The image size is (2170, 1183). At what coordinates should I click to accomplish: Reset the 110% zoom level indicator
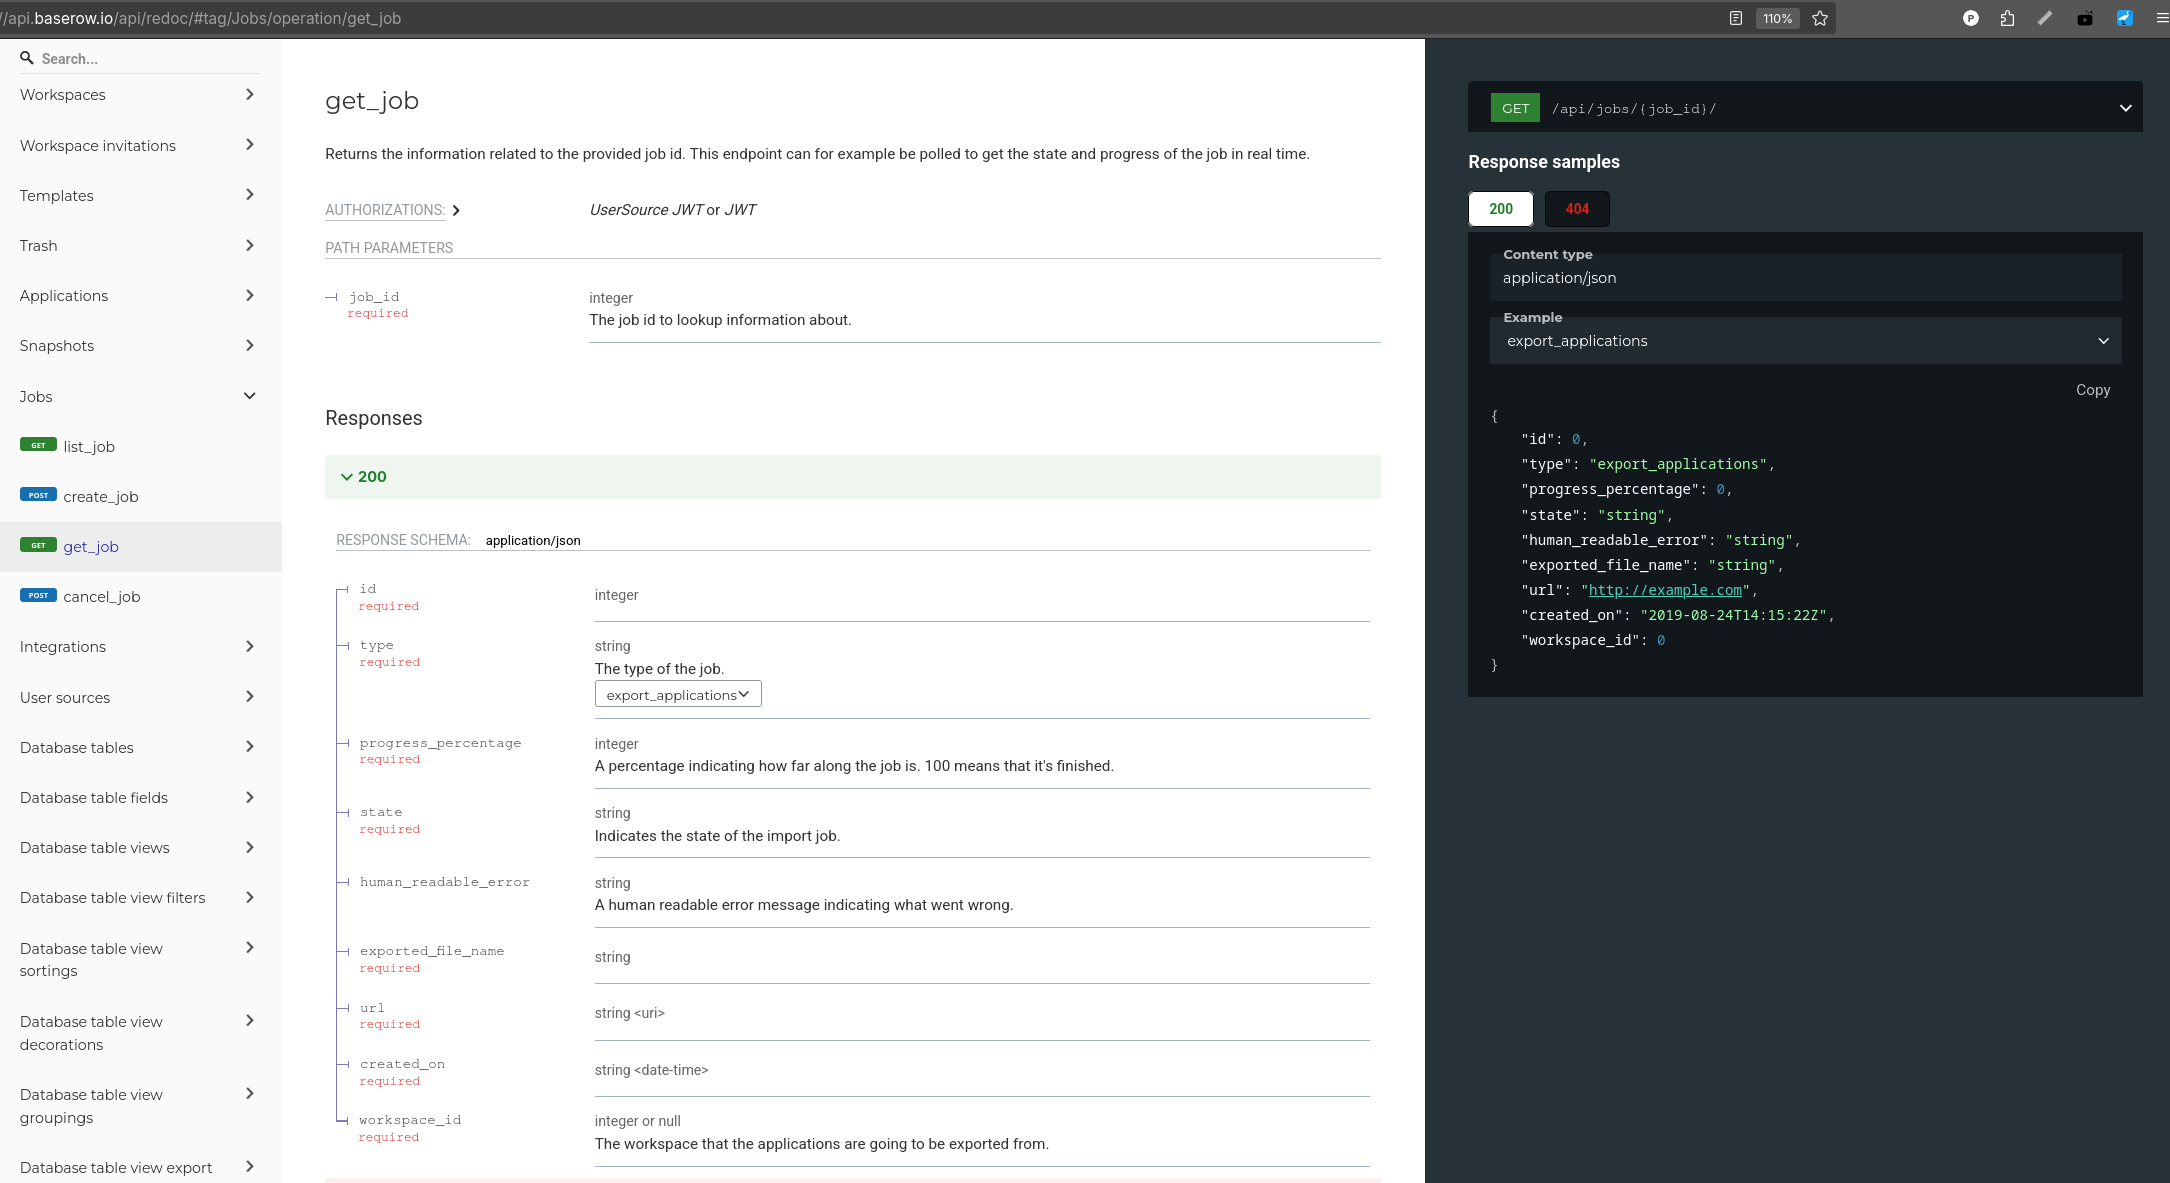tap(1777, 18)
